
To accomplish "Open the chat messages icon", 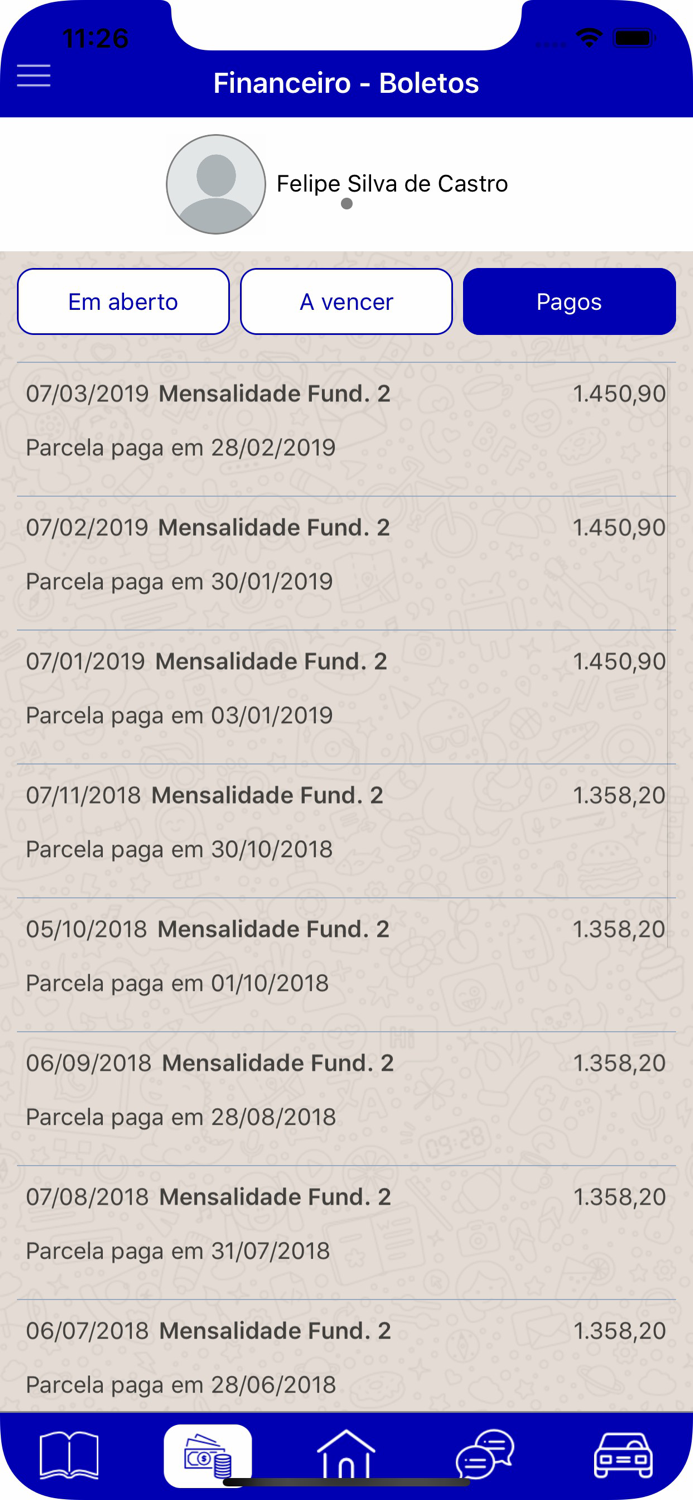I will (x=485, y=1455).
